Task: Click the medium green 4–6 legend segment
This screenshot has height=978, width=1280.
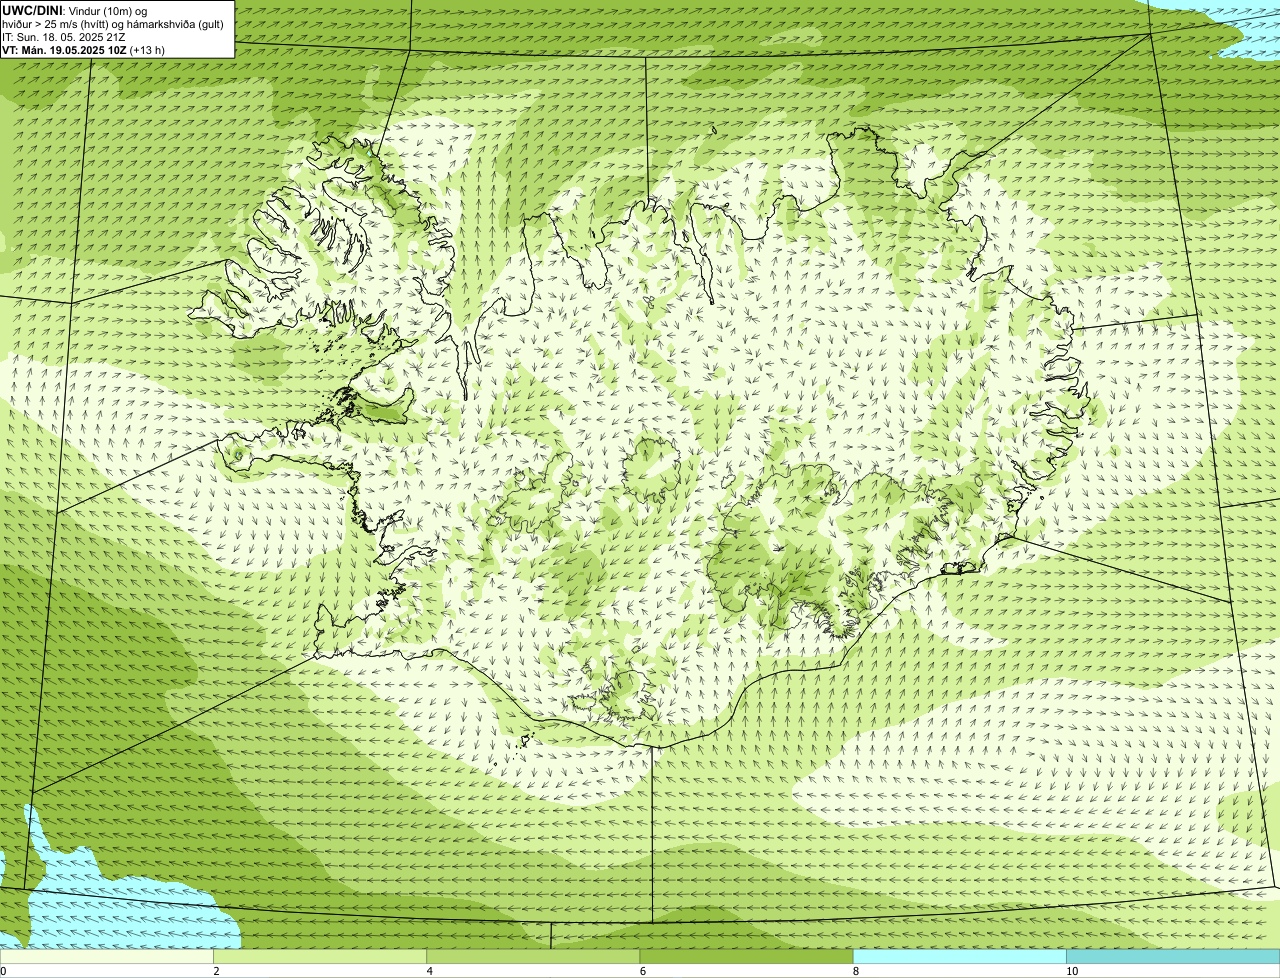Action: (533, 956)
